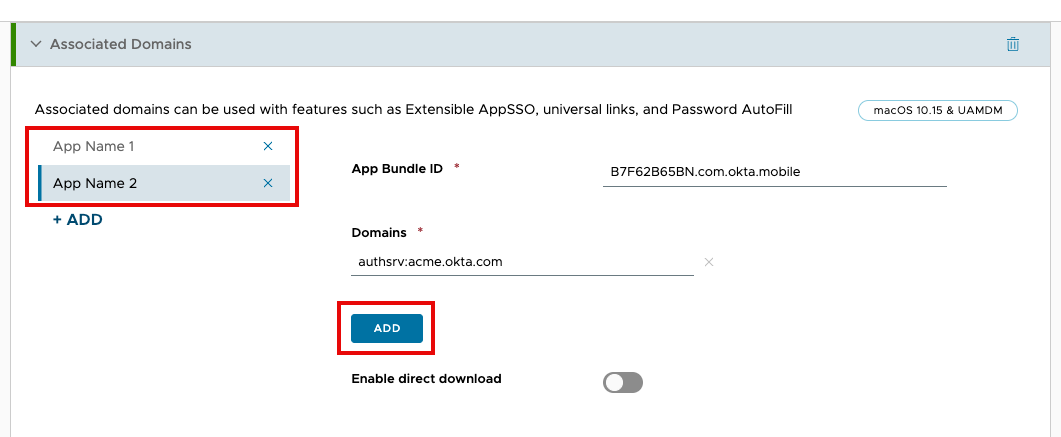
Task: Remove App Name 1 with its X
Action: (267, 146)
